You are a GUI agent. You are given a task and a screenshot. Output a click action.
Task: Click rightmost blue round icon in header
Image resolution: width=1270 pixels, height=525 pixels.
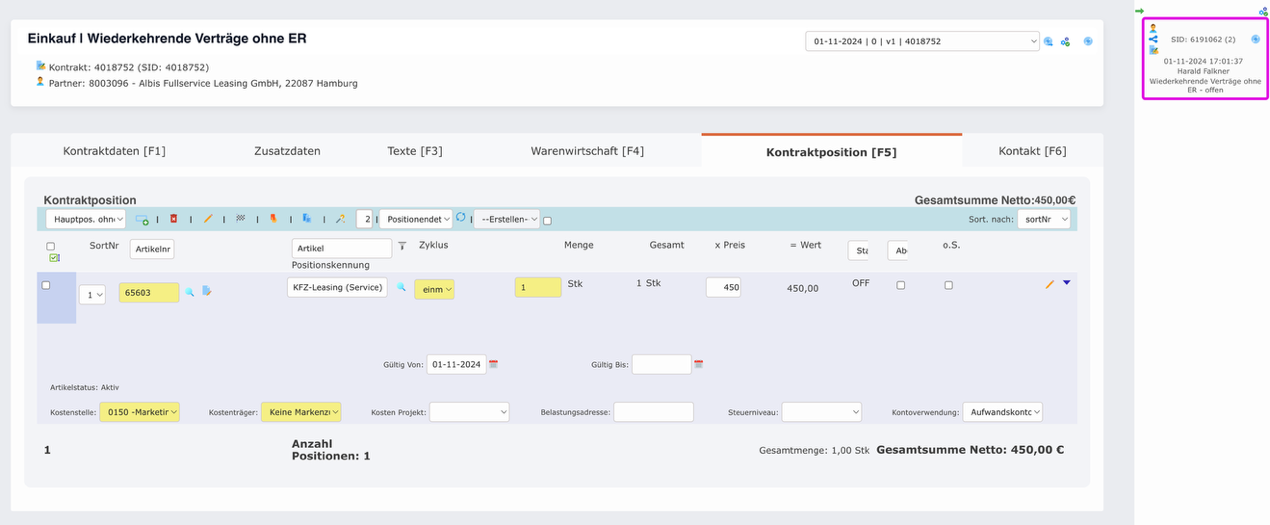(1088, 41)
